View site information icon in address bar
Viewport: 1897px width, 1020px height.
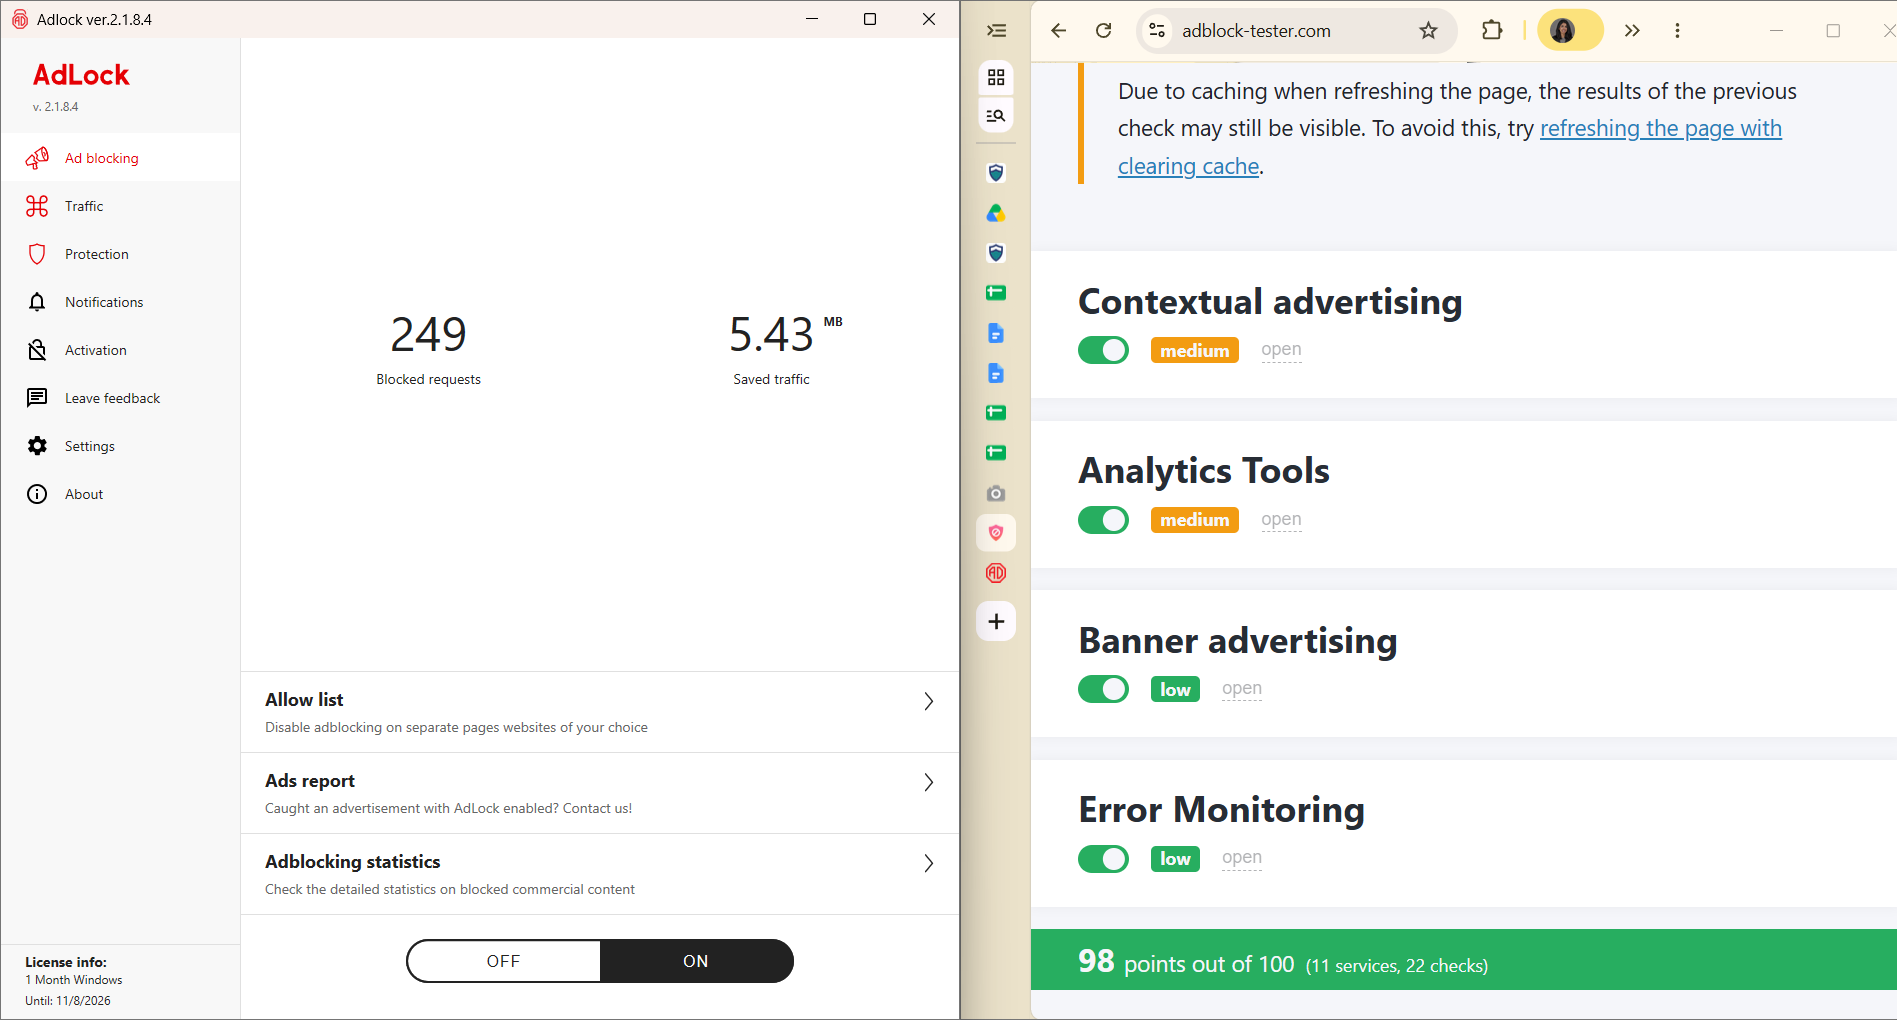coord(1157,31)
